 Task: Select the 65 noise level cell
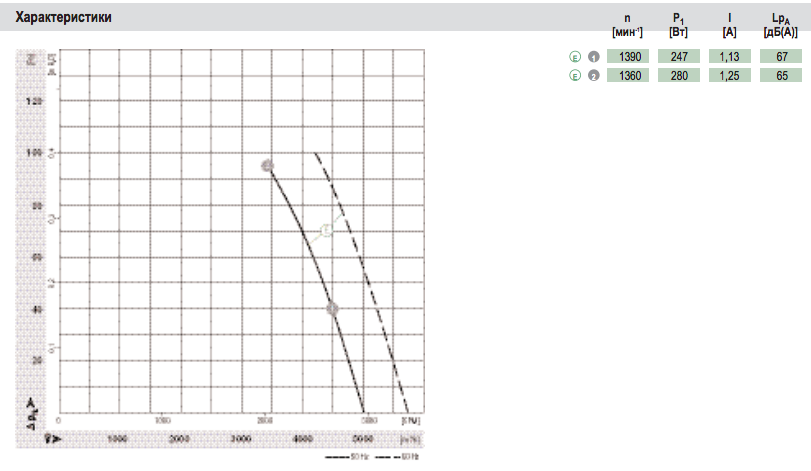pyautogui.click(x=781, y=76)
